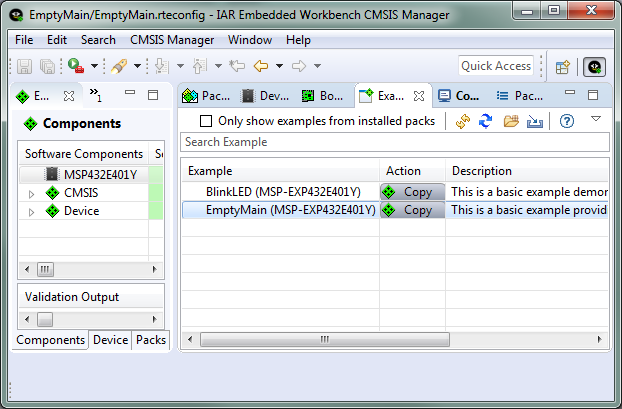Click the back navigation arrow in toolbar
The image size is (622, 409).
[x=260, y=66]
